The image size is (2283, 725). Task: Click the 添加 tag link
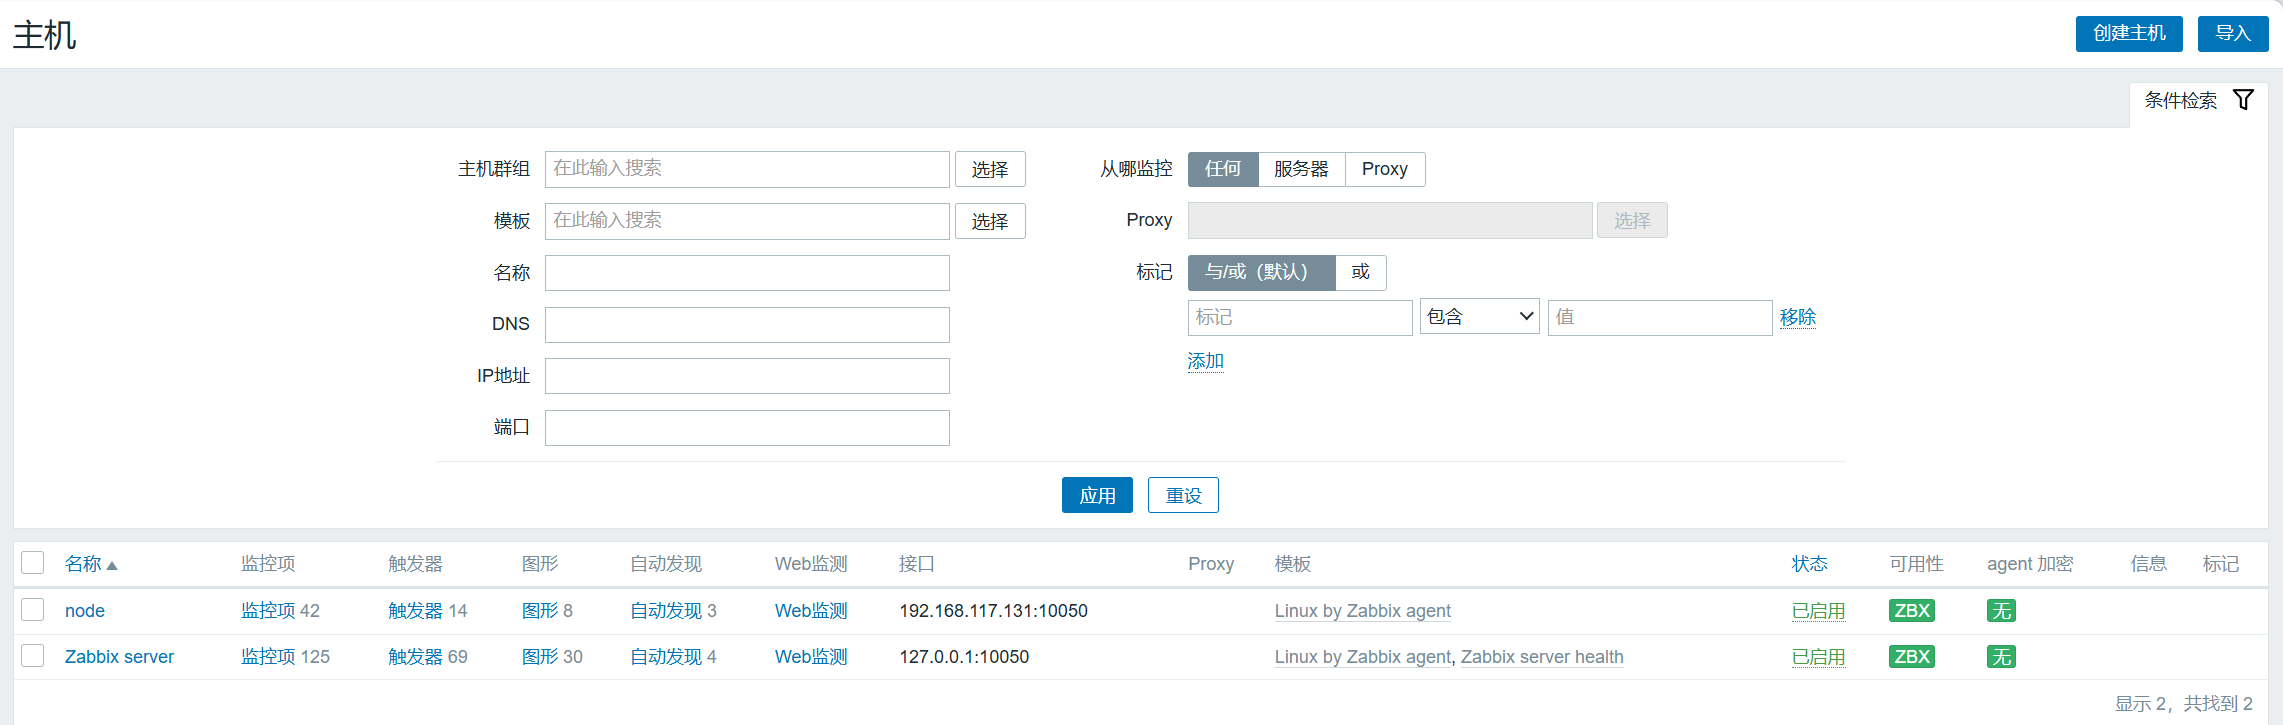1206,361
